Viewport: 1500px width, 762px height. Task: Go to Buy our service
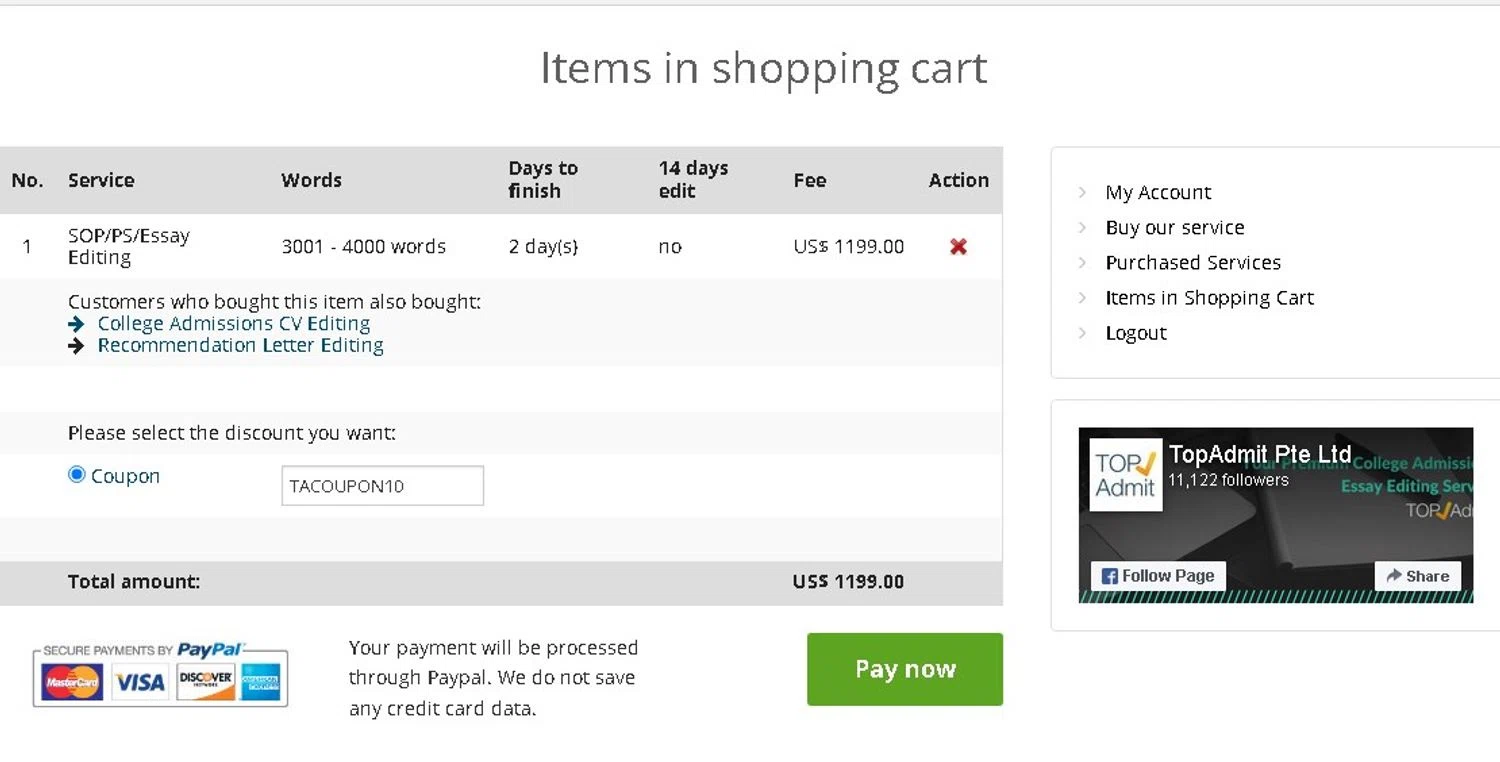(1175, 228)
